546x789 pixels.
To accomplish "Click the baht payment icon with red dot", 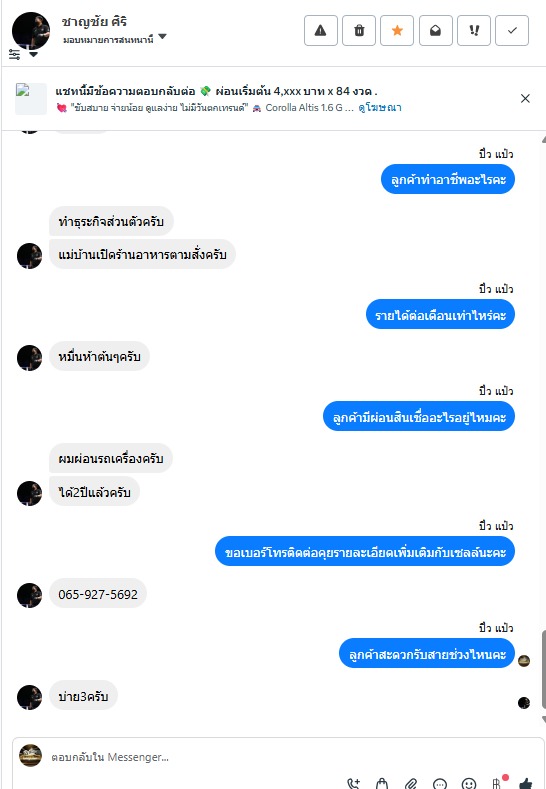I will click(x=498, y=782).
